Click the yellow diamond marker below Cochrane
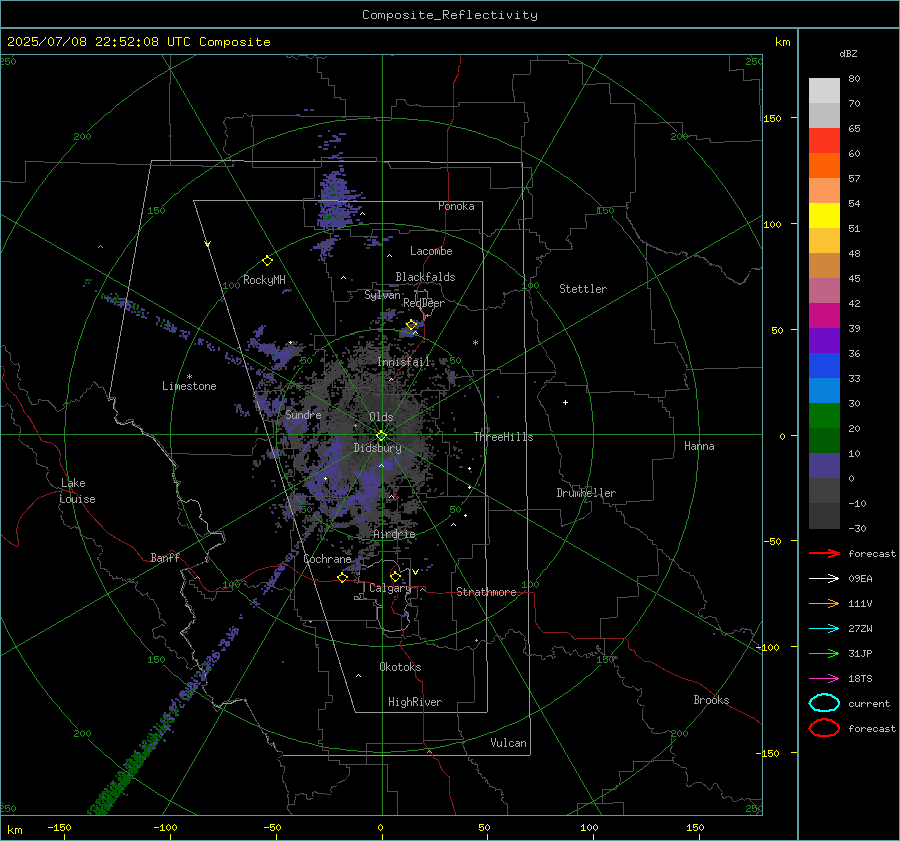 (343, 577)
